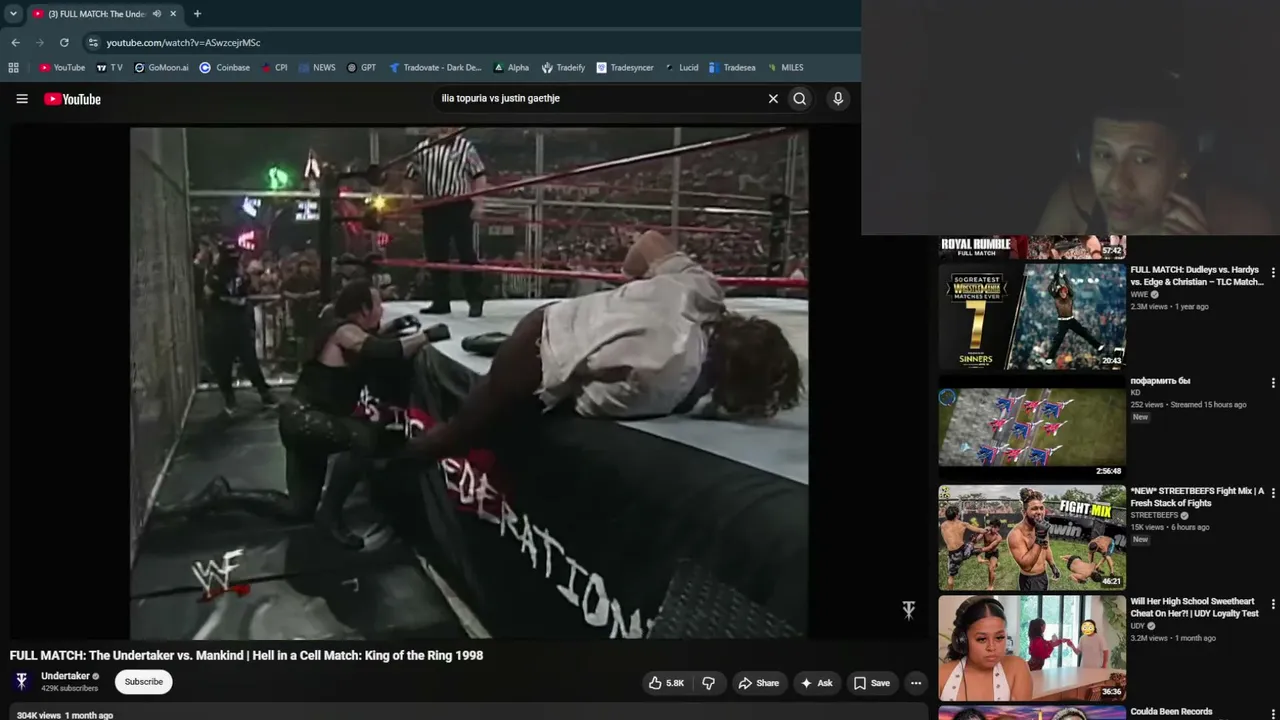Open the NEWS bookmark

317,68
